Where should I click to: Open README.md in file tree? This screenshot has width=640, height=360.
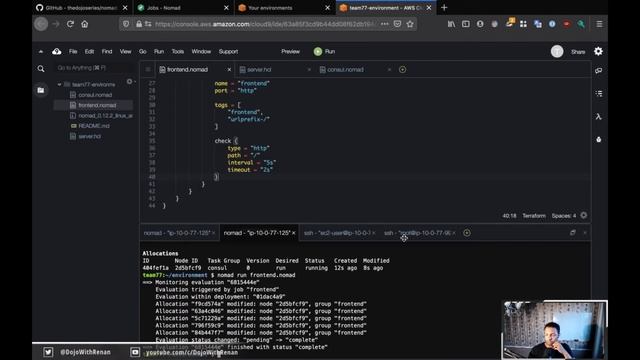(94, 126)
